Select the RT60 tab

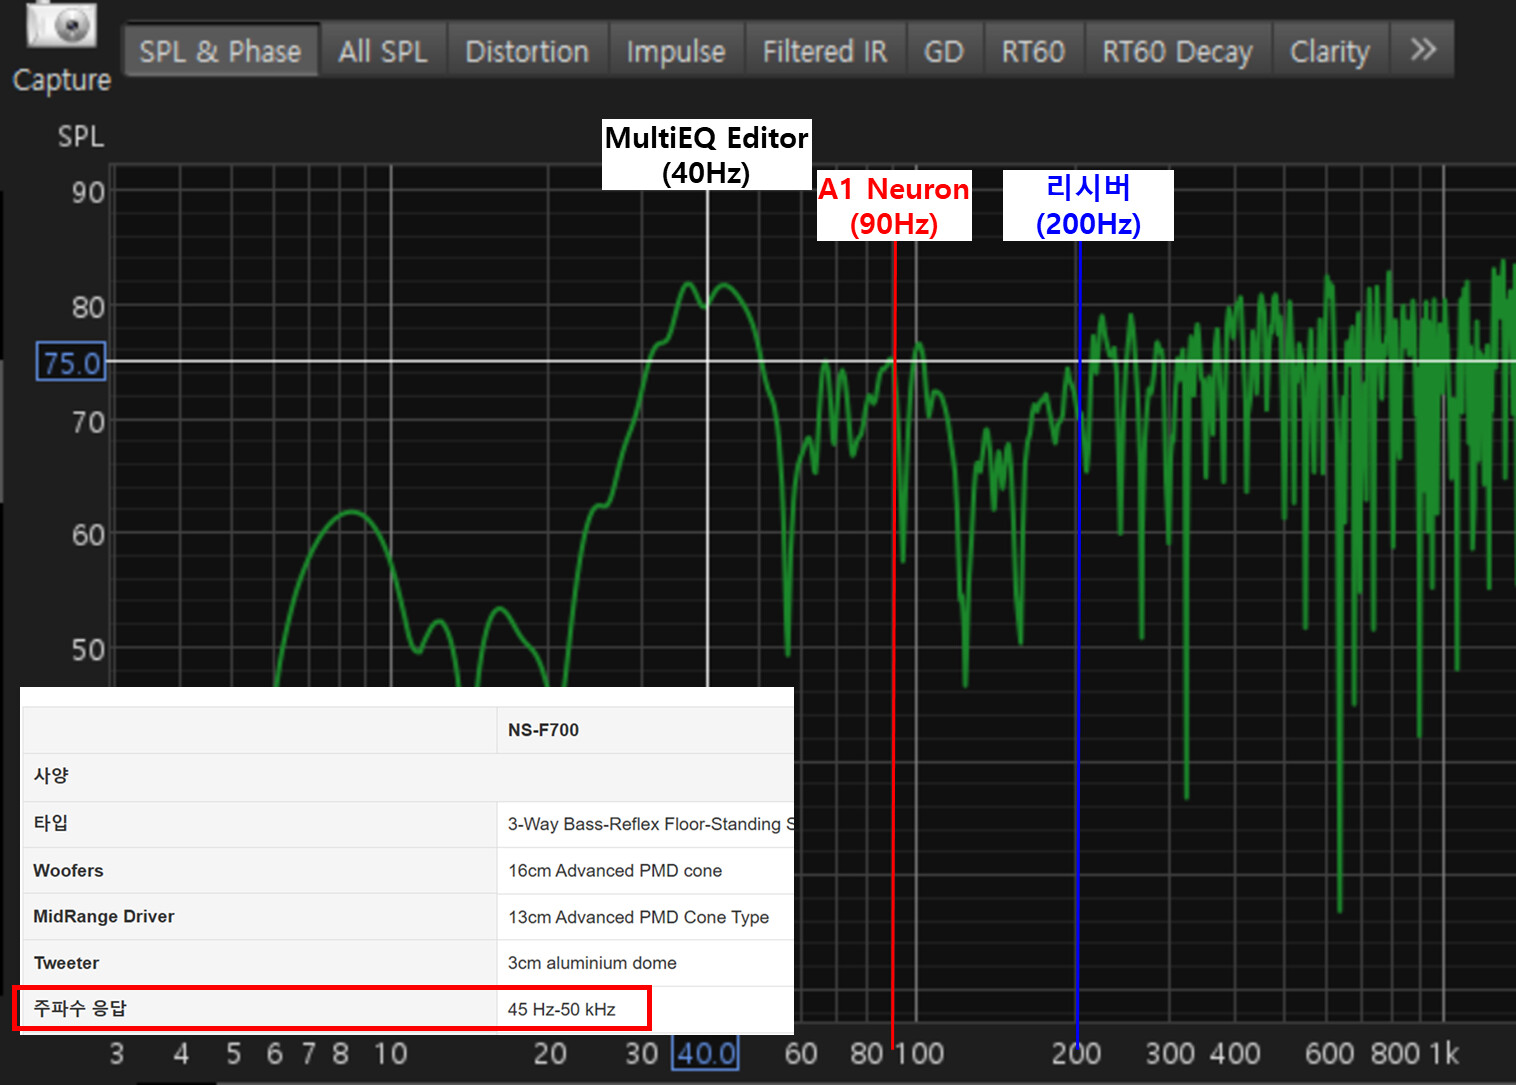(1033, 51)
